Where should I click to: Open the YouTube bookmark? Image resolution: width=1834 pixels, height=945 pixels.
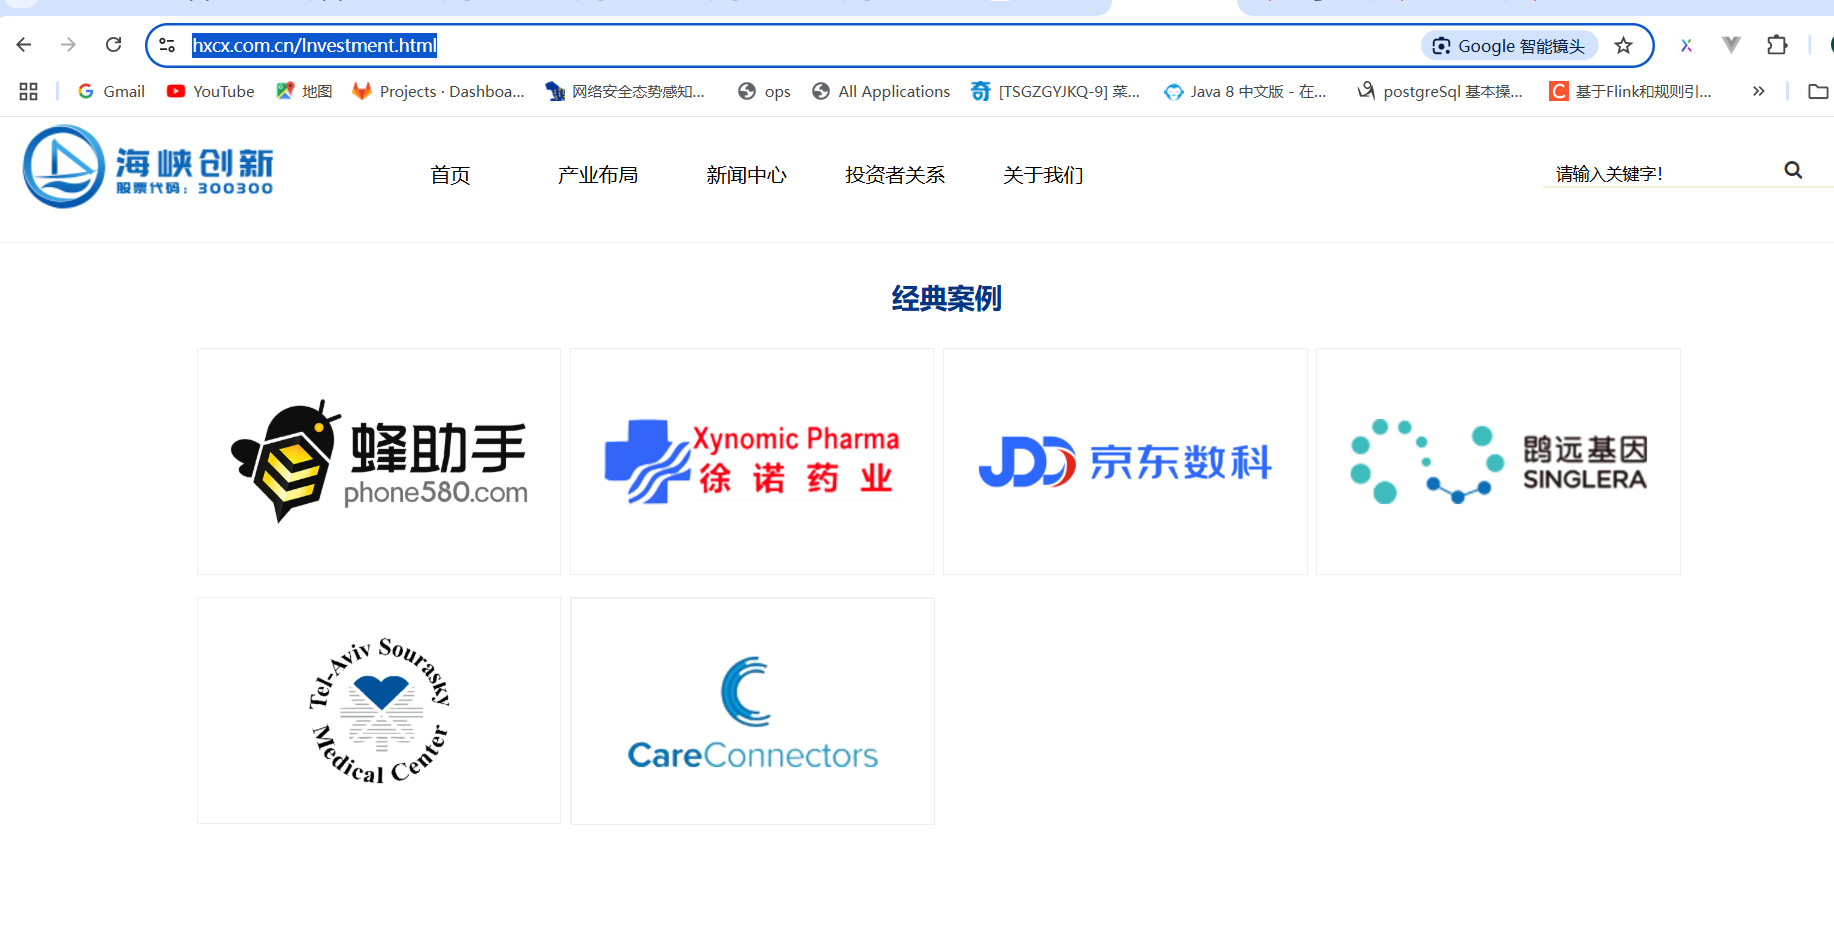[x=211, y=91]
